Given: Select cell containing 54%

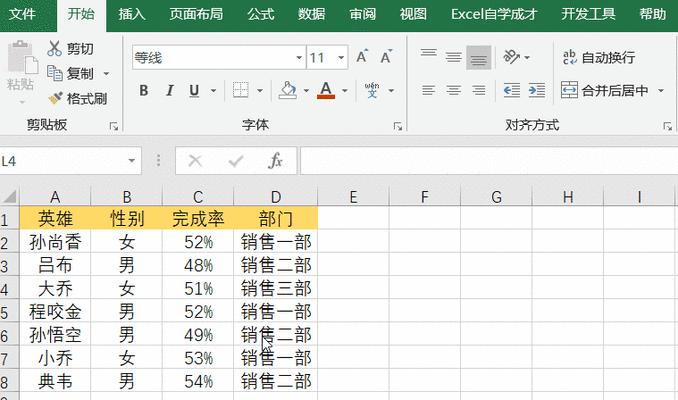Looking at the screenshot, I should pyautogui.click(x=198, y=381).
